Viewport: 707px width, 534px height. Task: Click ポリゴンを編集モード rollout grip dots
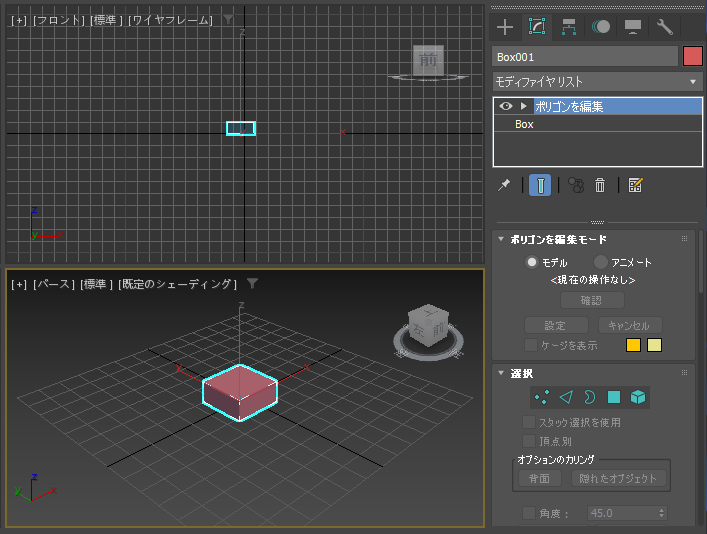684,239
